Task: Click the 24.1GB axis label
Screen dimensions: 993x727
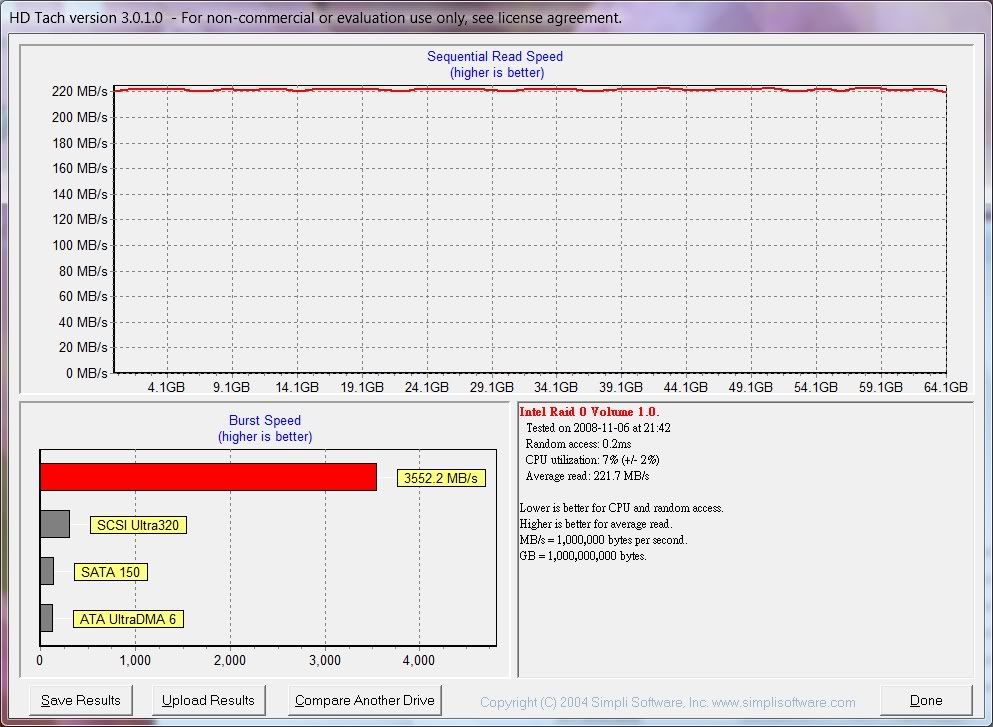Action: coord(426,387)
